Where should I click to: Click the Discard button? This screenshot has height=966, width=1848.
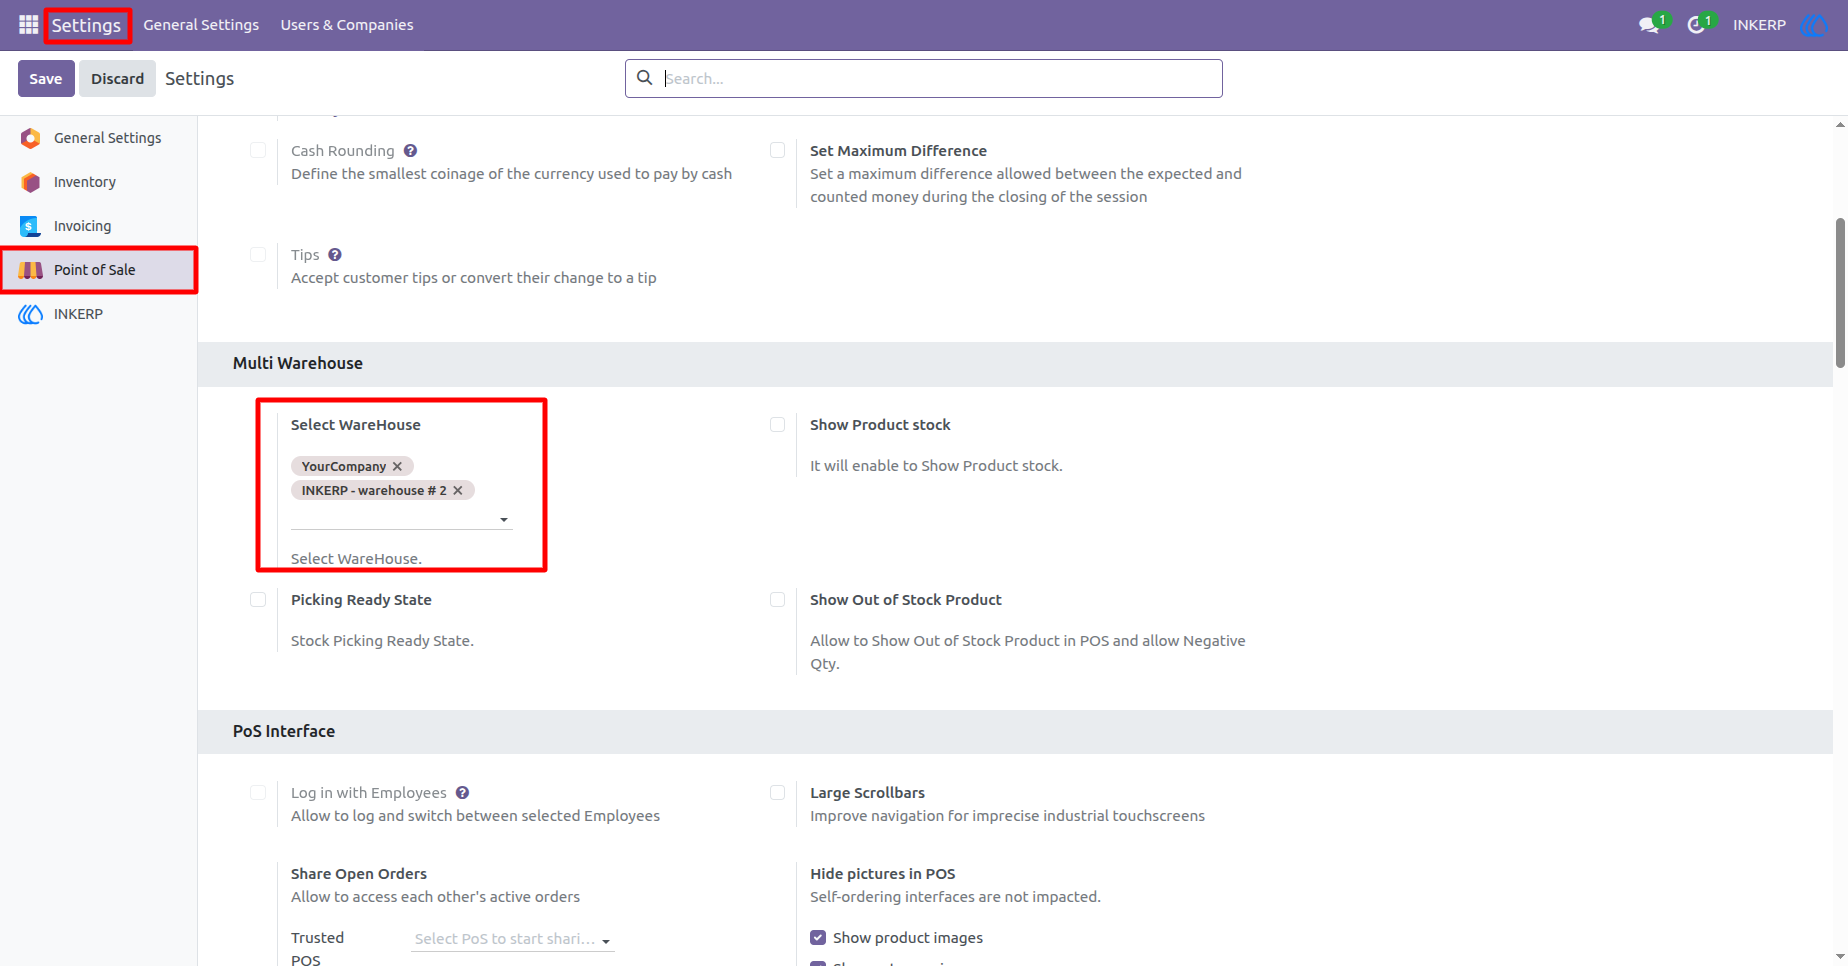pyautogui.click(x=118, y=79)
